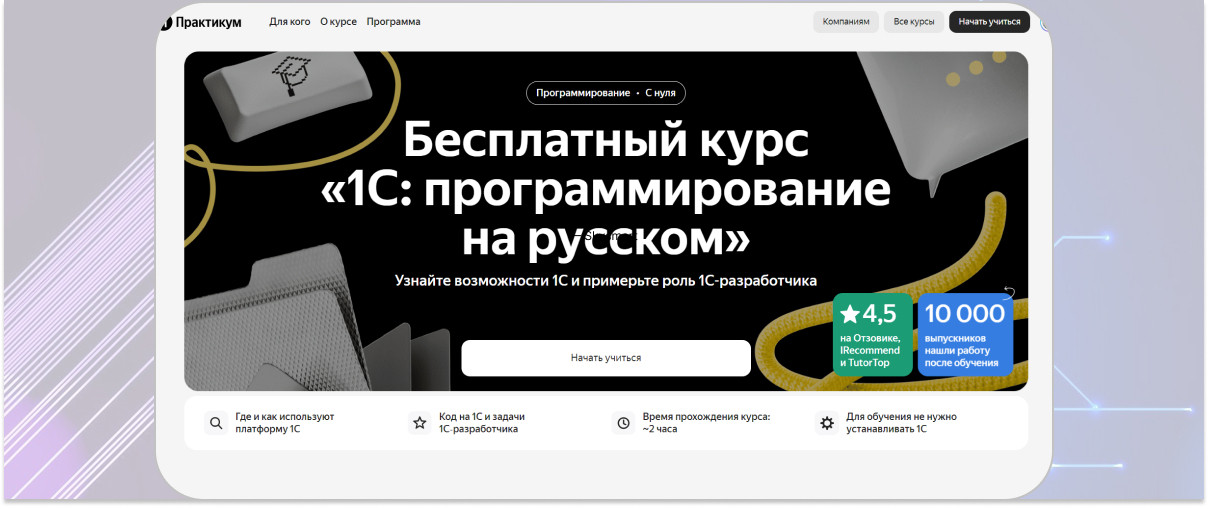Open the Практикум logo home link
Viewport: 1208px width, 507px height.
pos(200,22)
